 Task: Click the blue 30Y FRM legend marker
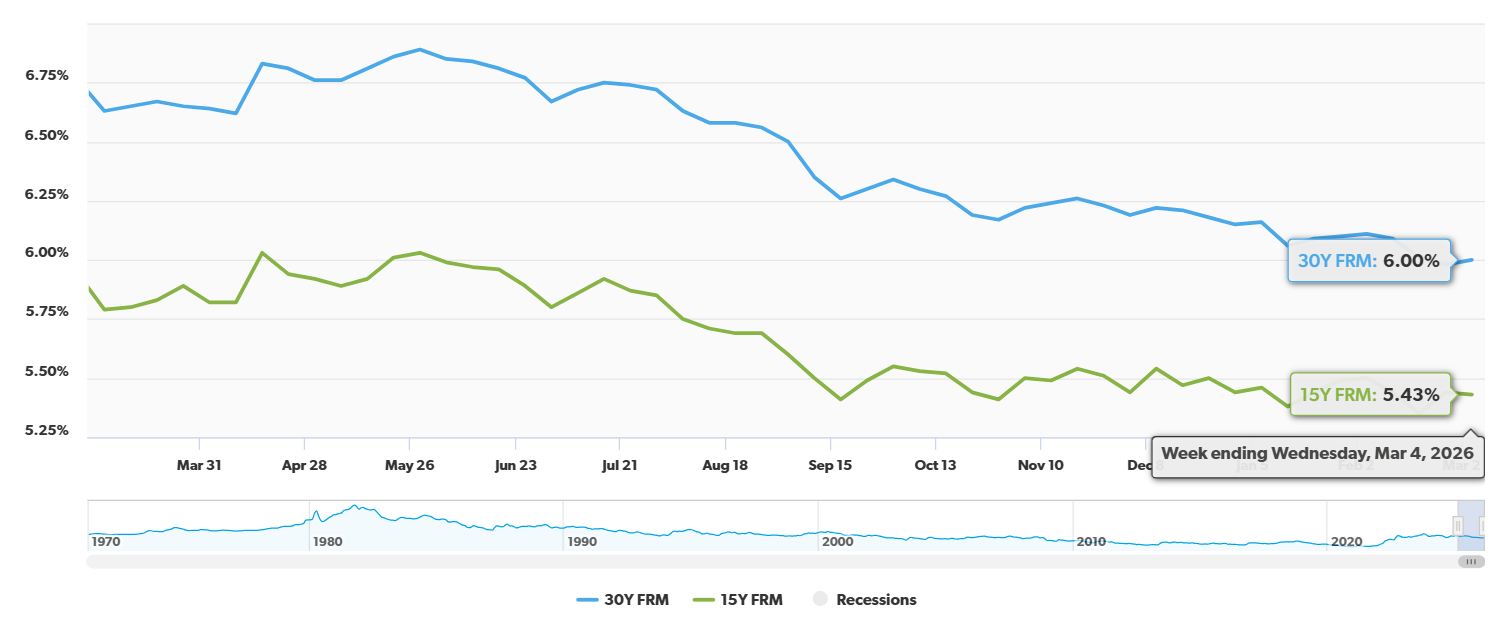587,600
